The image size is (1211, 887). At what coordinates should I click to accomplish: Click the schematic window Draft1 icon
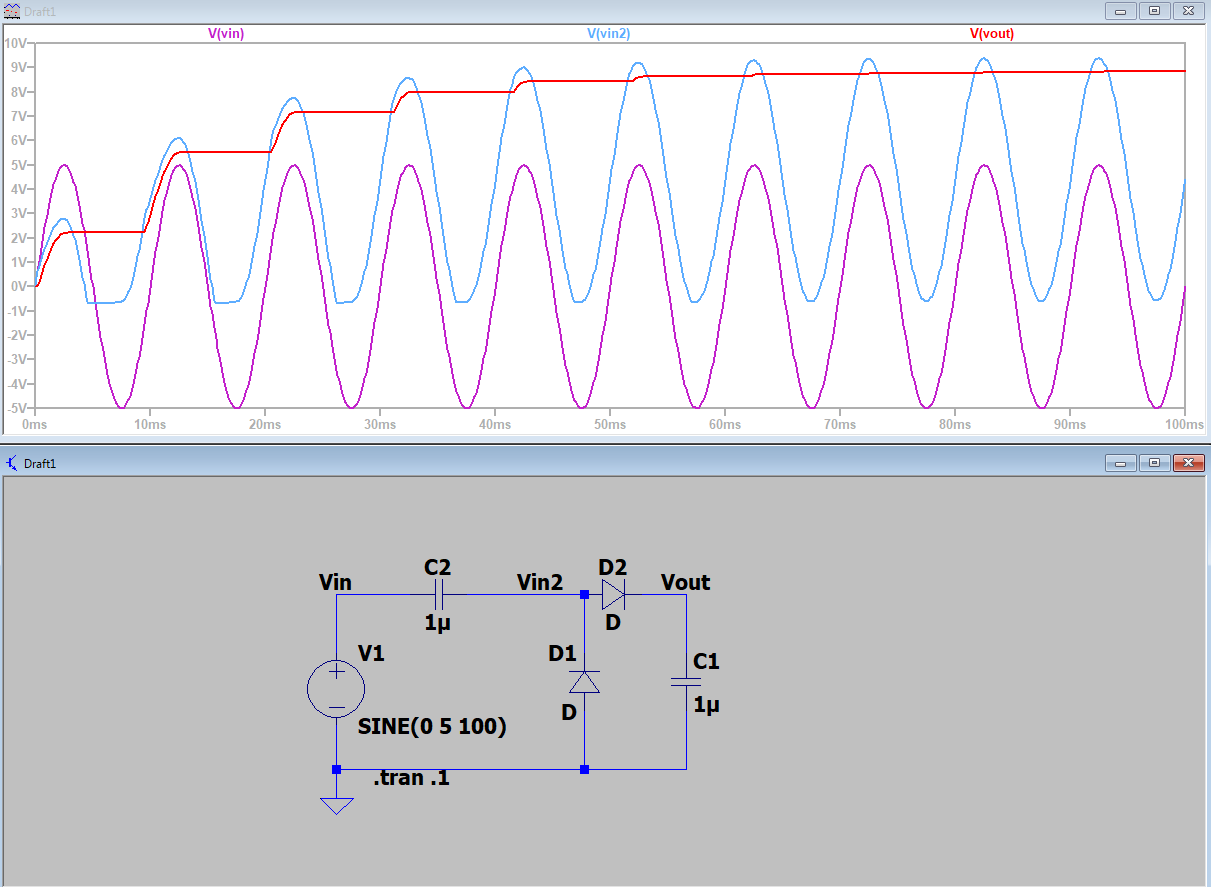click(11, 463)
